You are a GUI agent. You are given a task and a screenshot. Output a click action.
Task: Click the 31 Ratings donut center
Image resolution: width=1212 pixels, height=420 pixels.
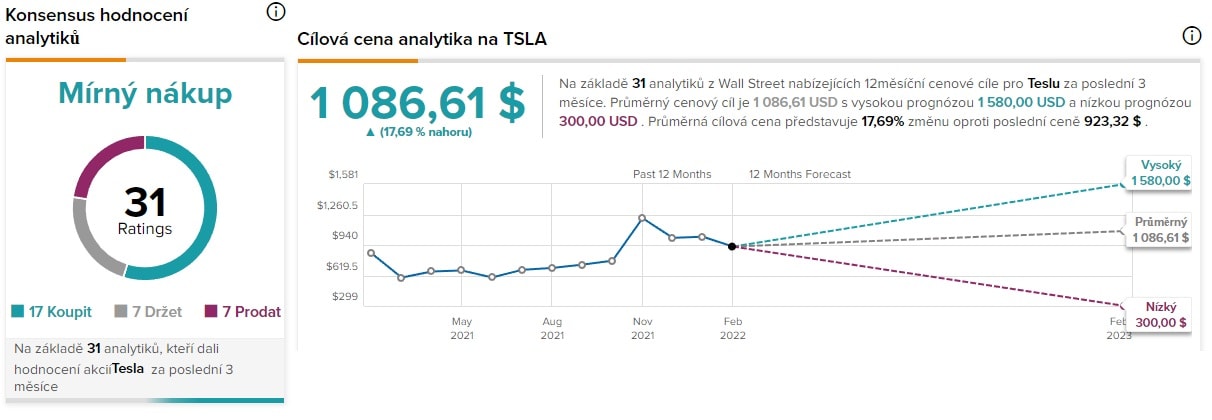145,209
